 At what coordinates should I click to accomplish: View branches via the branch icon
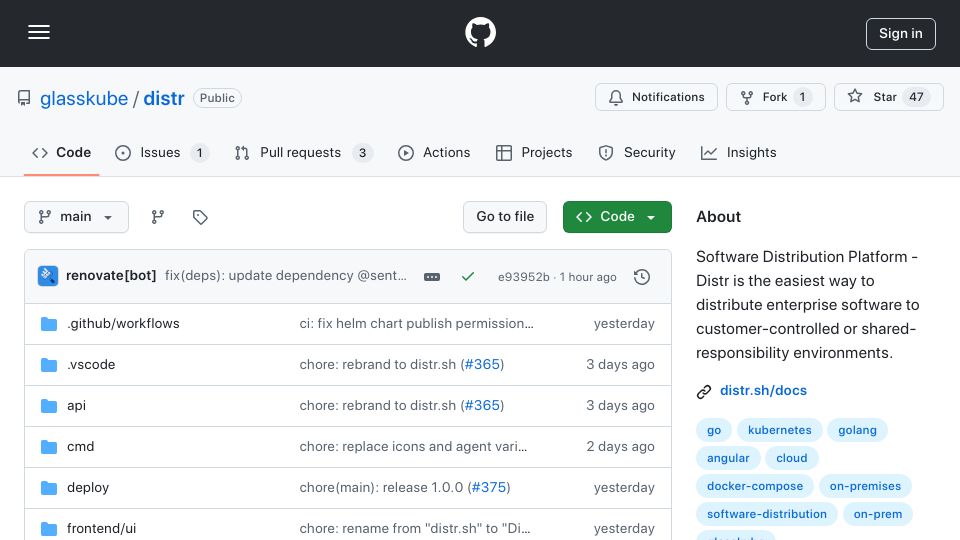point(158,217)
